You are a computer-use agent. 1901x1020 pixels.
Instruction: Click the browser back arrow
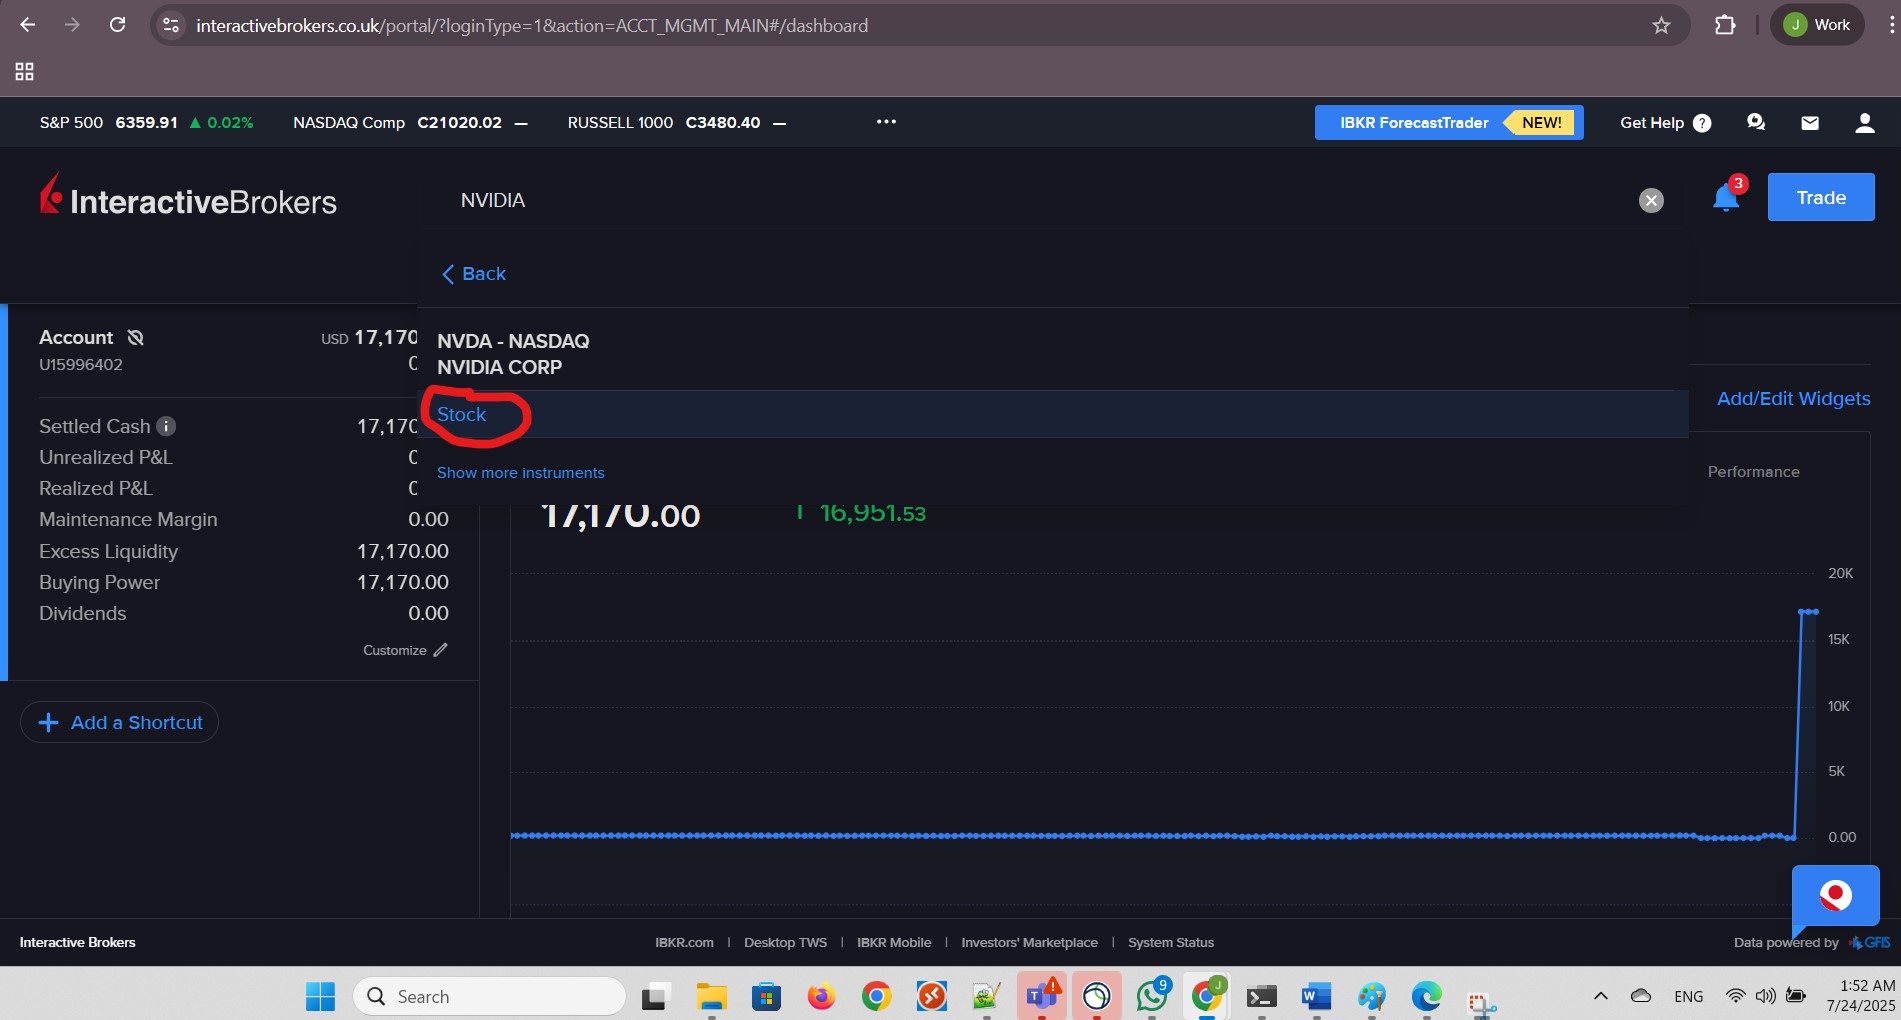(x=28, y=25)
